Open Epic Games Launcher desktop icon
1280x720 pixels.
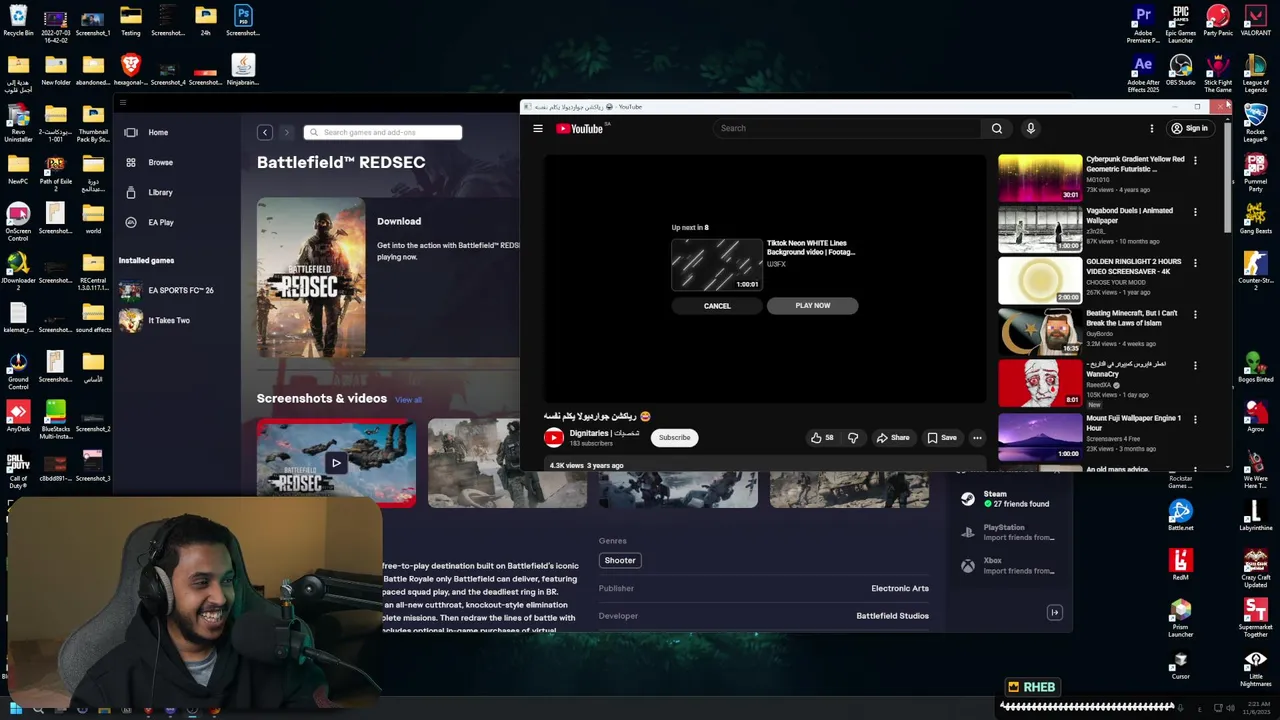pyautogui.click(x=1181, y=24)
